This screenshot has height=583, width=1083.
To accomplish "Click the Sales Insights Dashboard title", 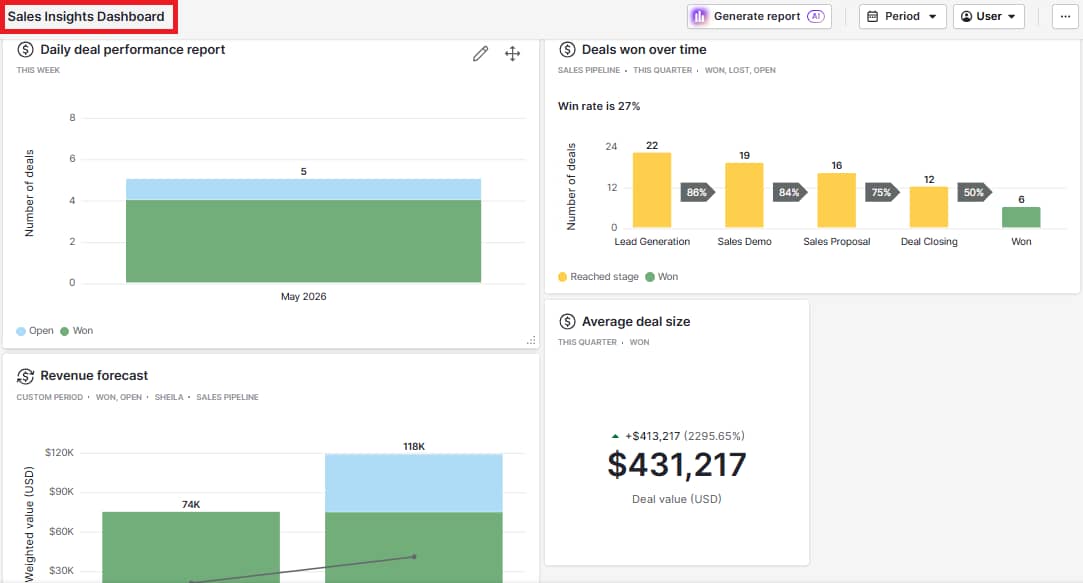I will tap(86, 17).
